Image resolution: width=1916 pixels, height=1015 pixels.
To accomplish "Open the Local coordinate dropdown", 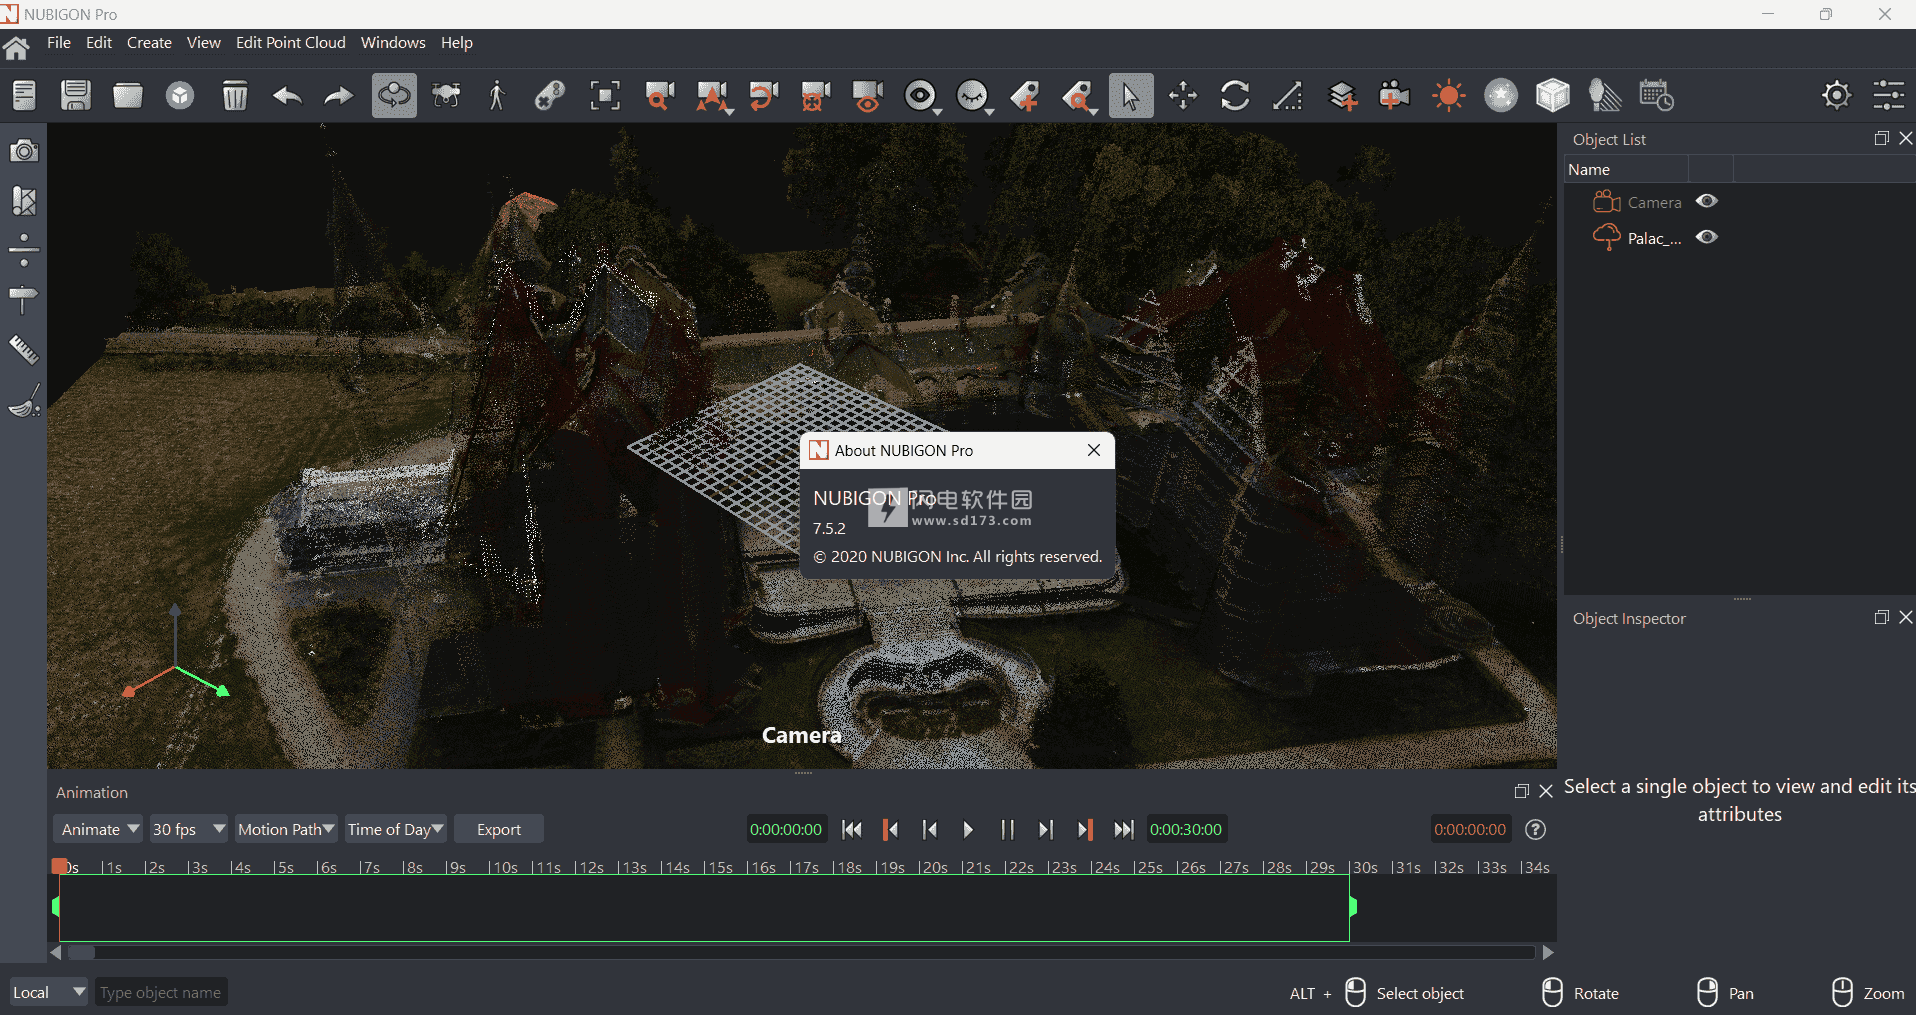I will (48, 992).
